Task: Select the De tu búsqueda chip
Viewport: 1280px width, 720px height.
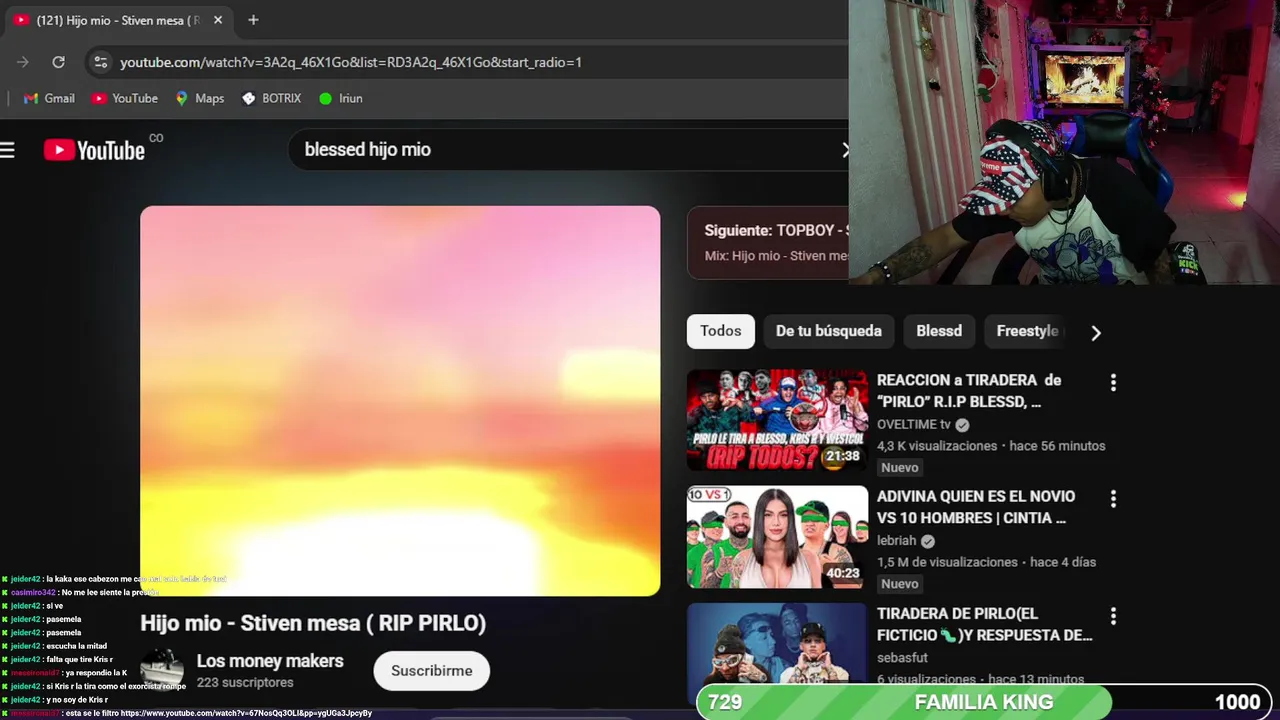Action: tap(829, 331)
